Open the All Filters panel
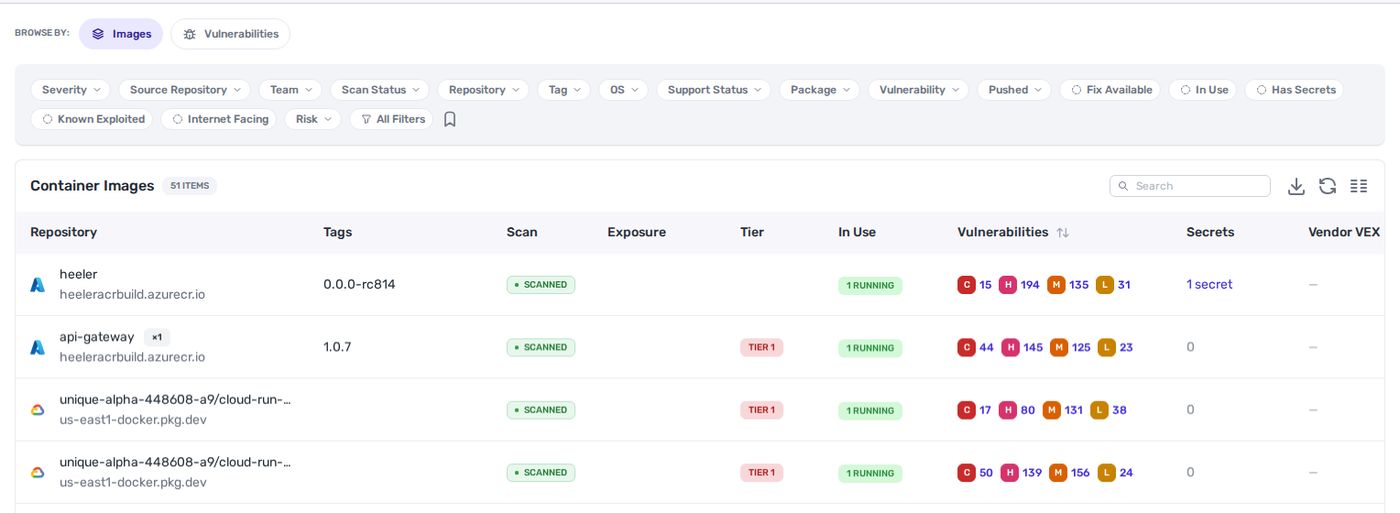This screenshot has width=1400, height=513. pos(391,119)
